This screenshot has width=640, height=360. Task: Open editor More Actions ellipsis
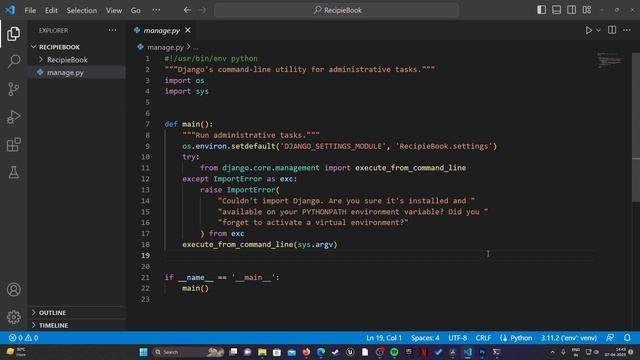point(627,30)
